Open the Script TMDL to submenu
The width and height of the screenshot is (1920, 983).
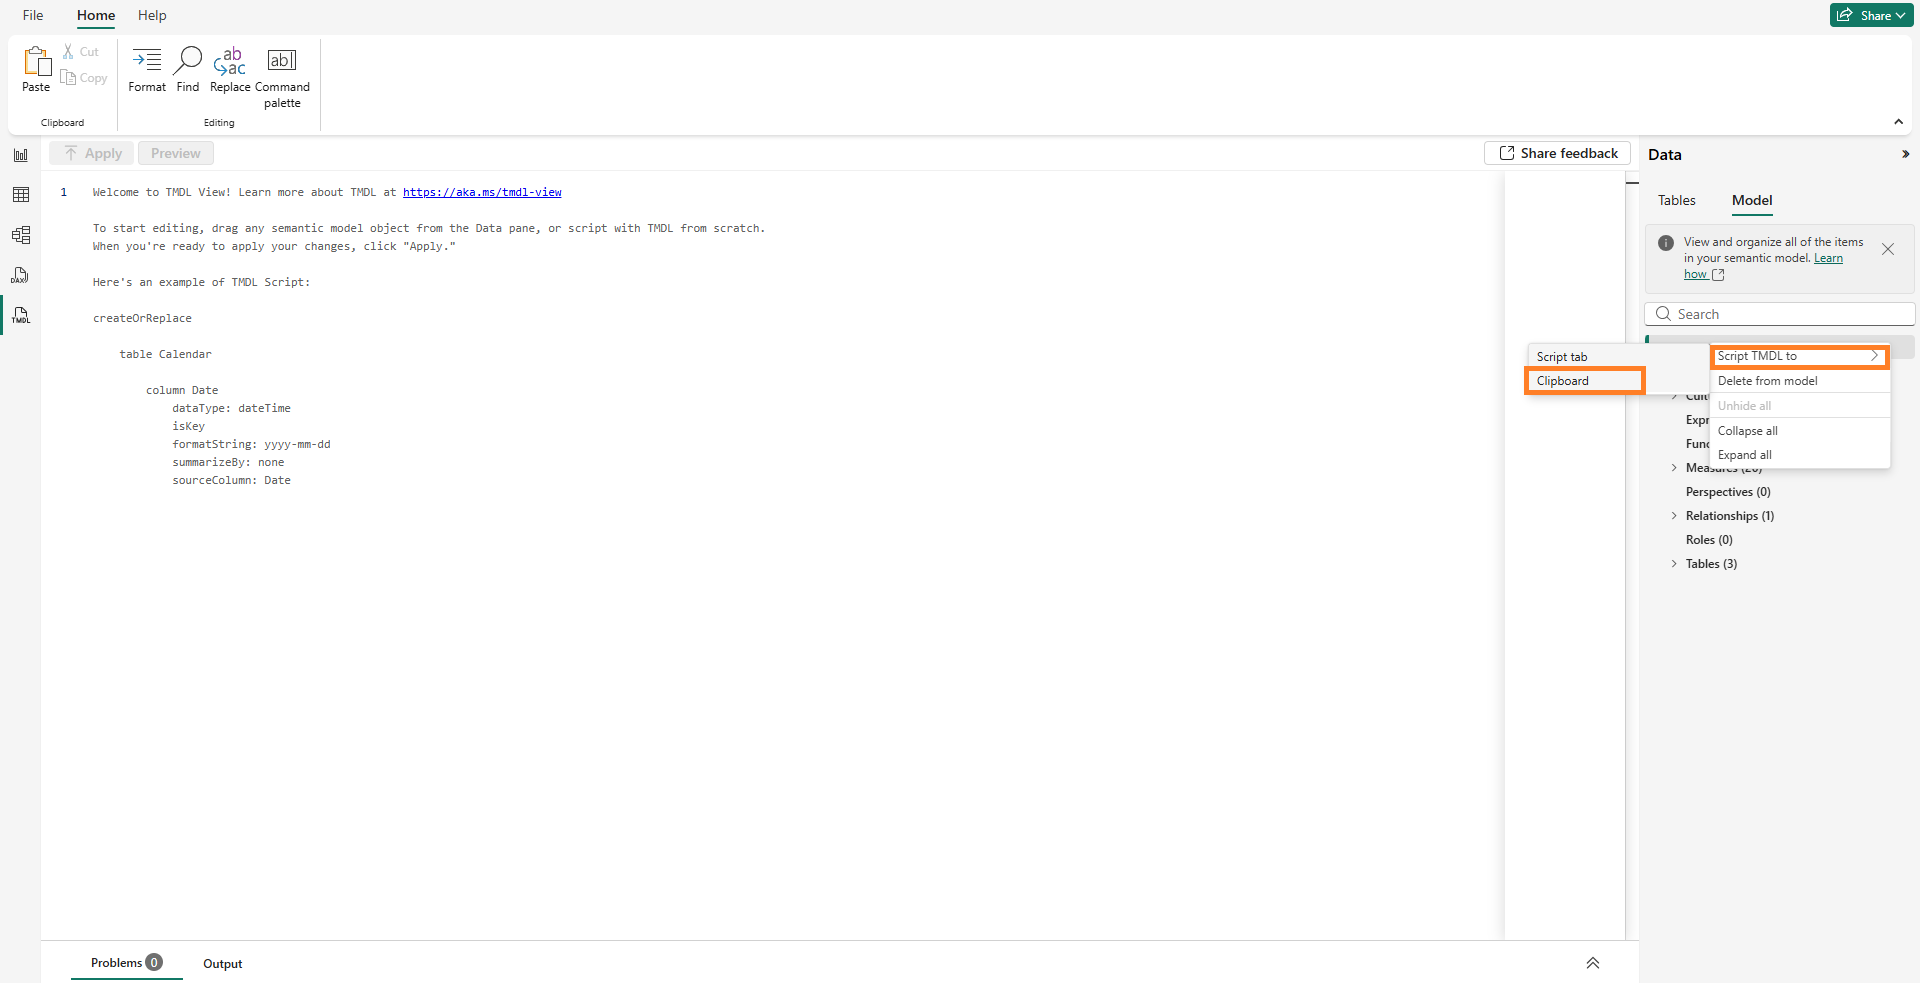[x=1800, y=356]
